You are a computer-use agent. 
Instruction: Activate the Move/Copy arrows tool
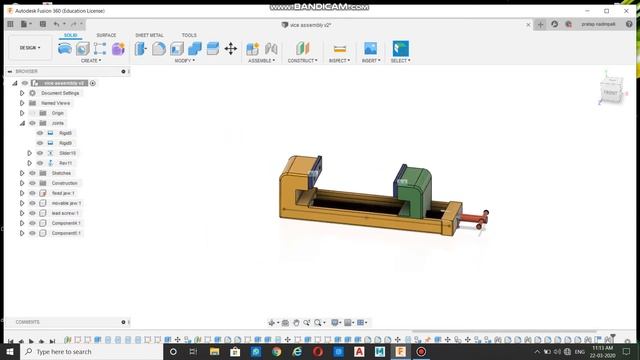(x=231, y=49)
